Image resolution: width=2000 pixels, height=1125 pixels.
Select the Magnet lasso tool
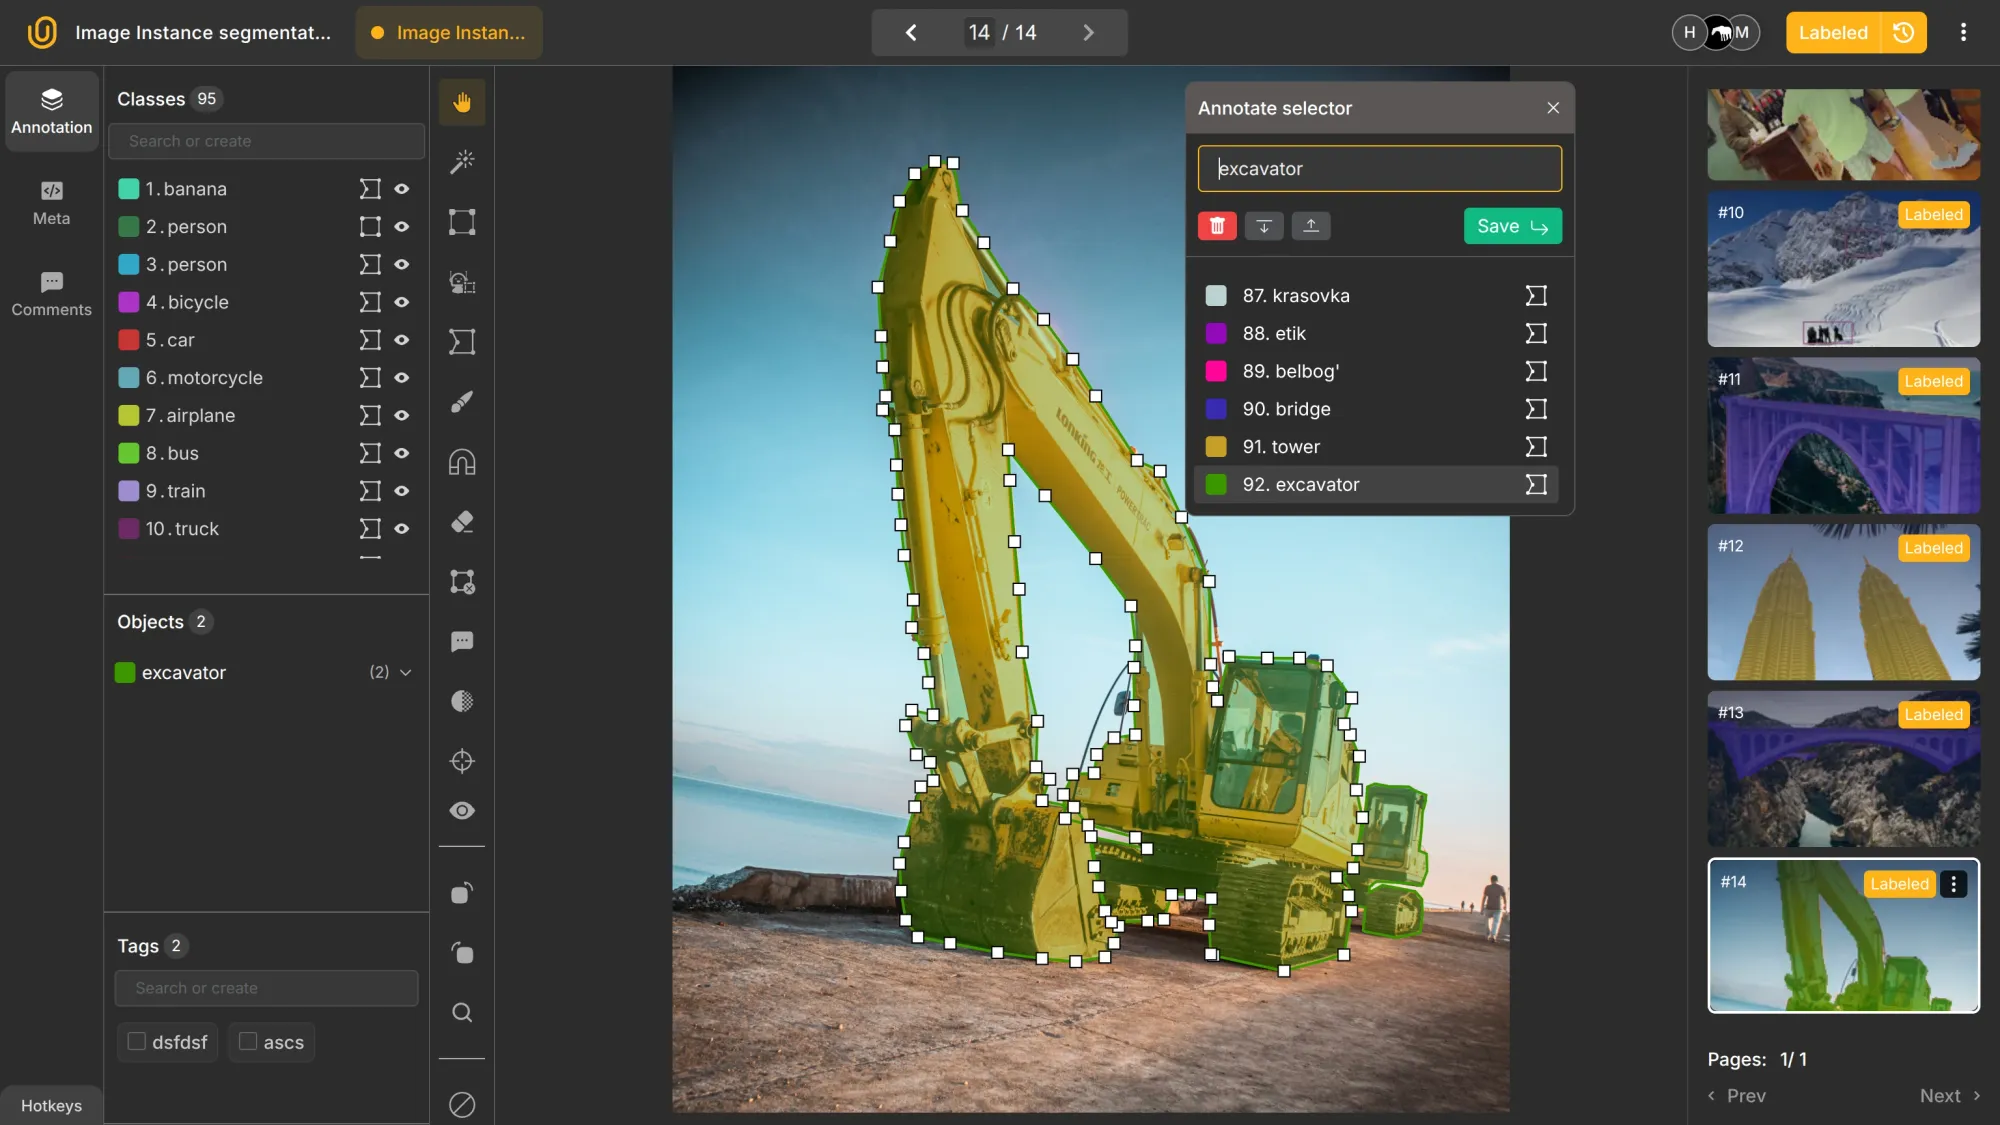(461, 461)
